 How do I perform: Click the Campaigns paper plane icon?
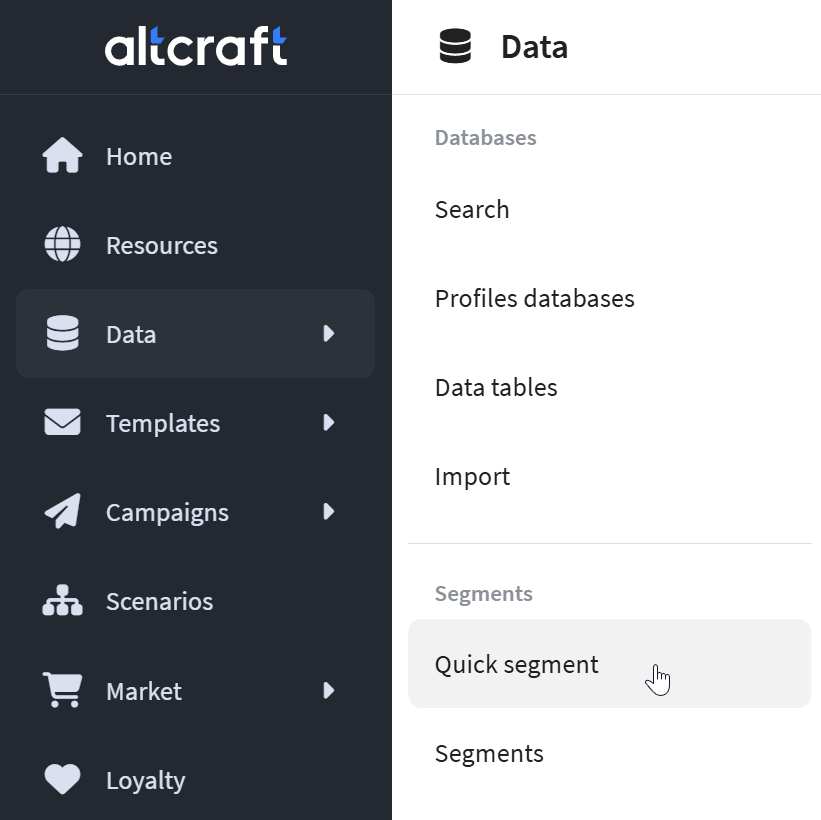tap(62, 511)
